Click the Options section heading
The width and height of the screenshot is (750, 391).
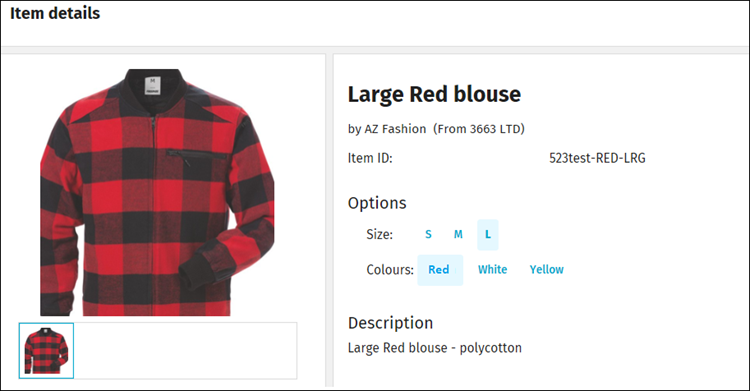(377, 203)
